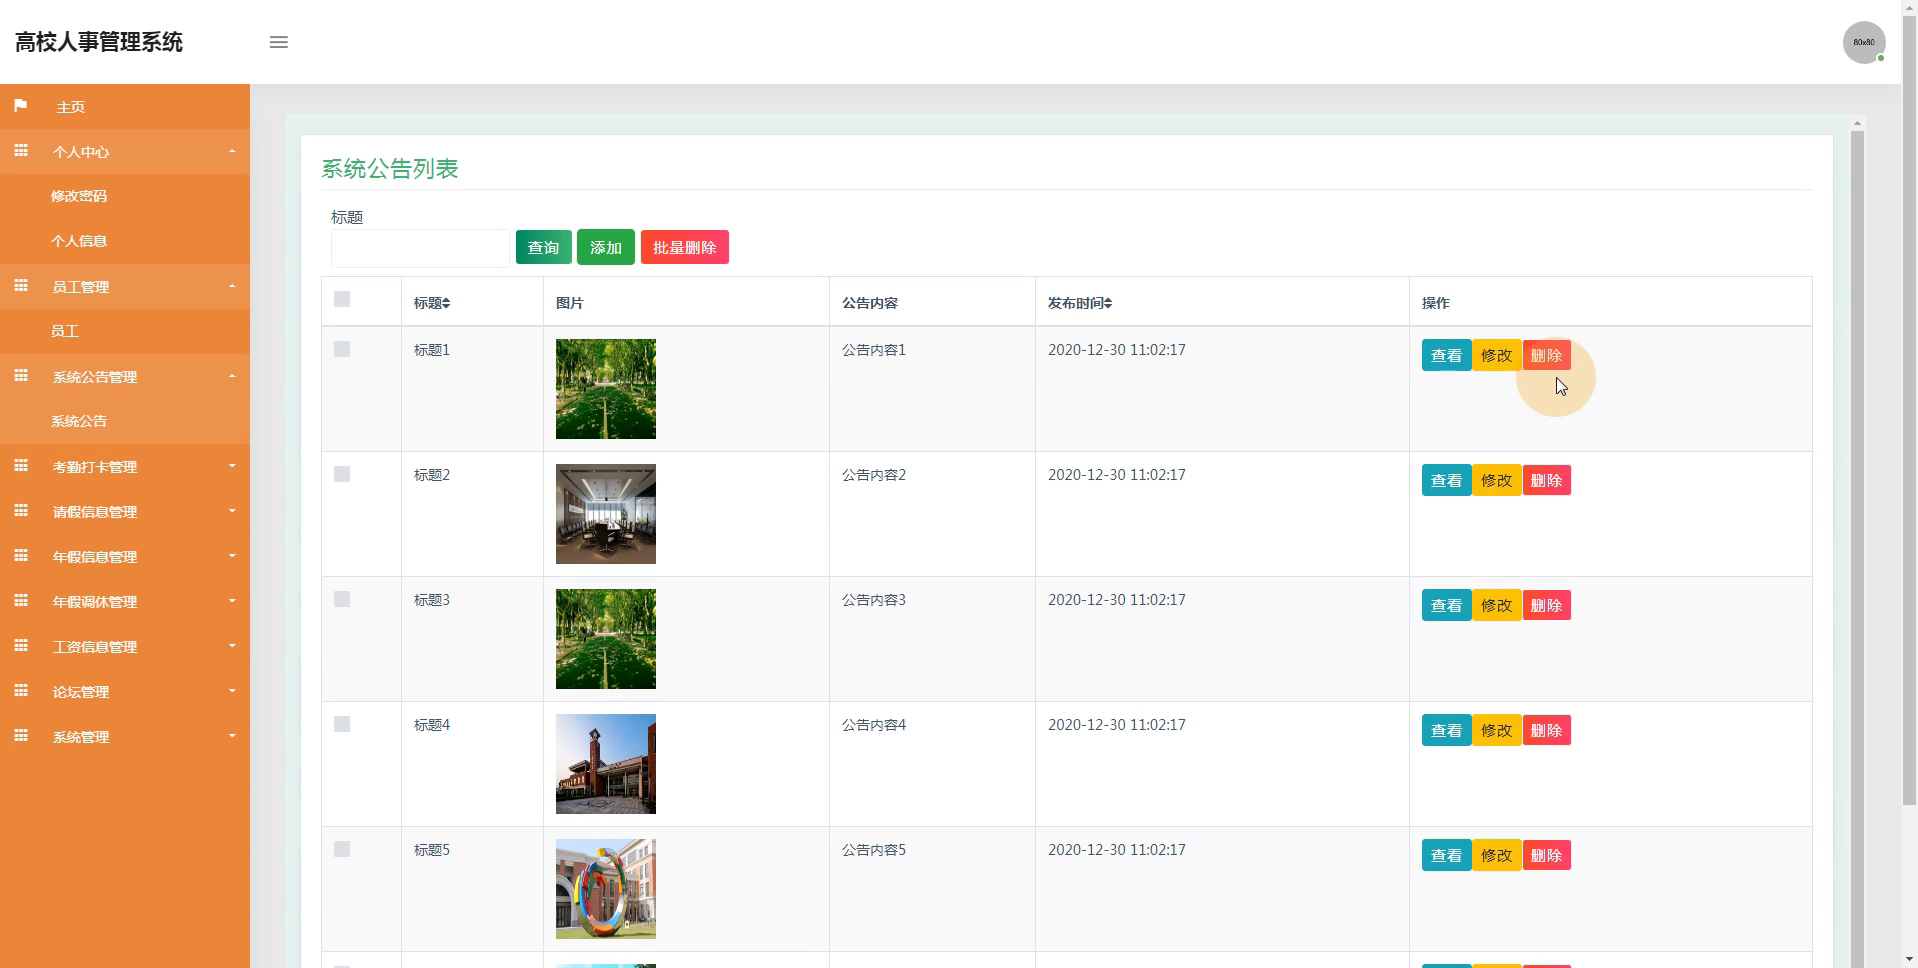Click 删除 for row 标题1
This screenshot has width=1918, height=968.
coord(1546,355)
